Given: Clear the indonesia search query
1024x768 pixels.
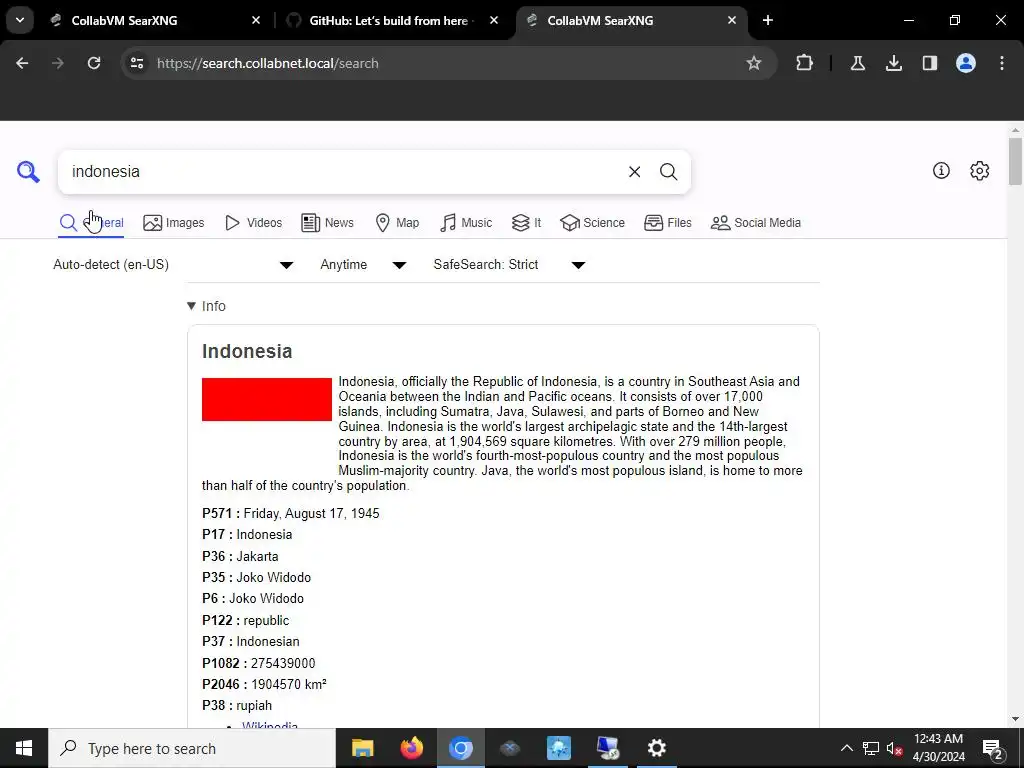Looking at the screenshot, I should [634, 172].
